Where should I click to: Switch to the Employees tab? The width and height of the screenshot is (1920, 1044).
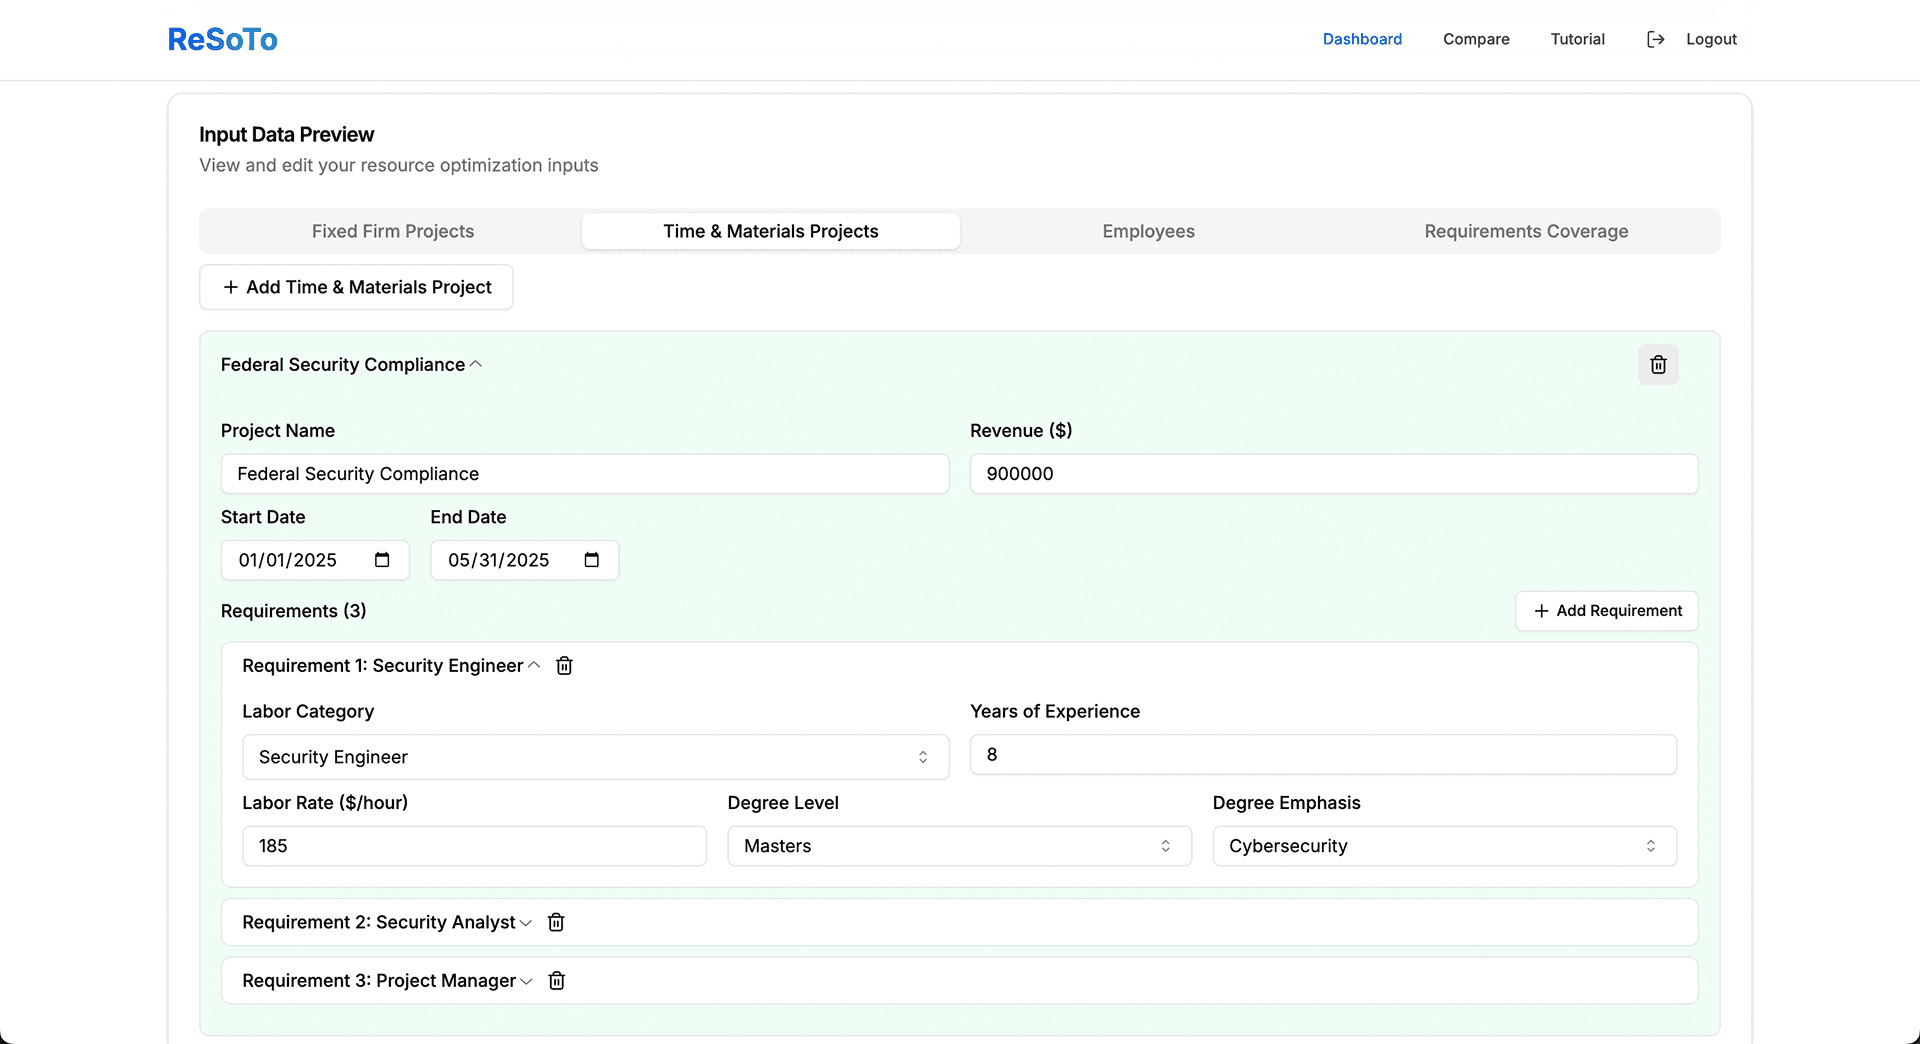click(1148, 231)
